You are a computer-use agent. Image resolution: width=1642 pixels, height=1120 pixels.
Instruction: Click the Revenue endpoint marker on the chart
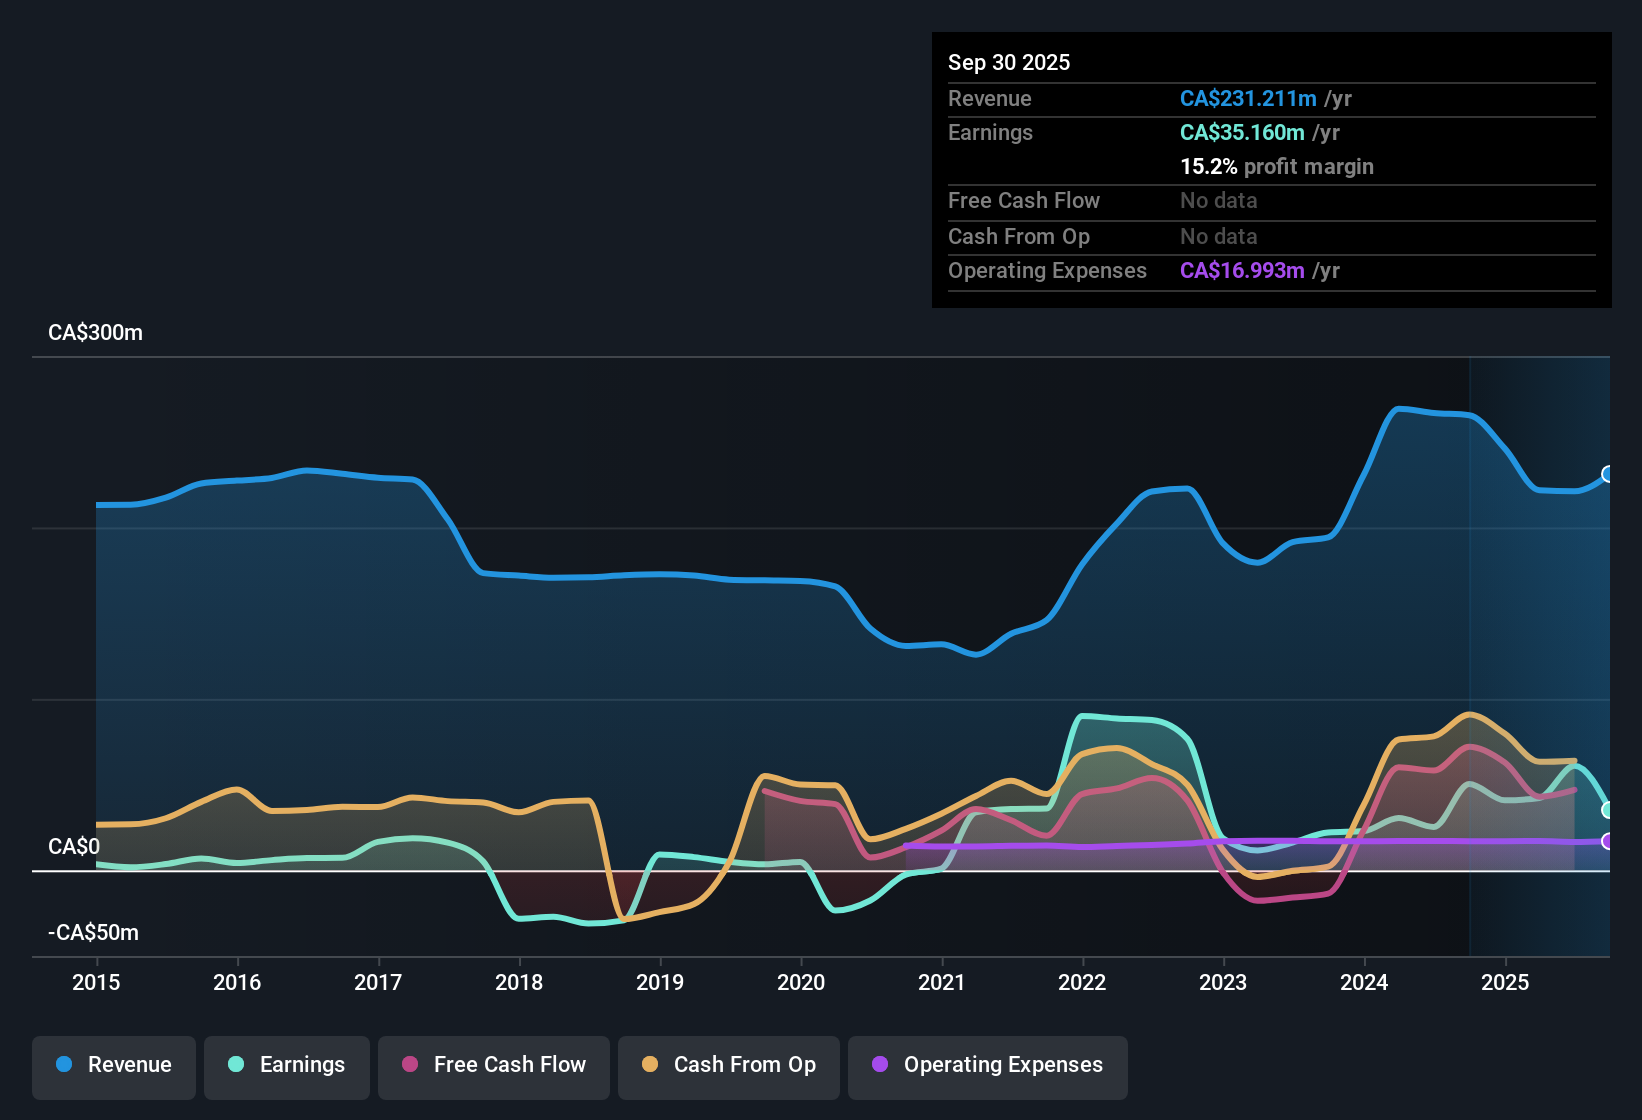coord(1606,473)
